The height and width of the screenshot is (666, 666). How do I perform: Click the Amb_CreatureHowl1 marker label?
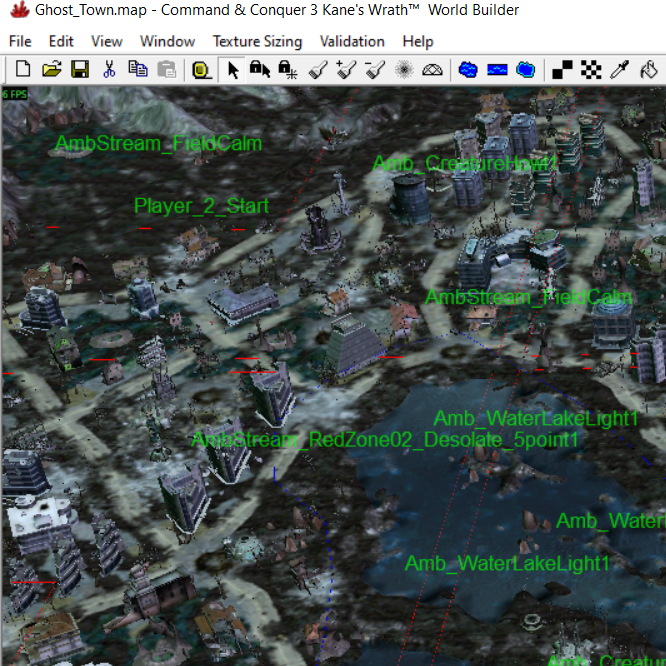(x=465, y=164)
